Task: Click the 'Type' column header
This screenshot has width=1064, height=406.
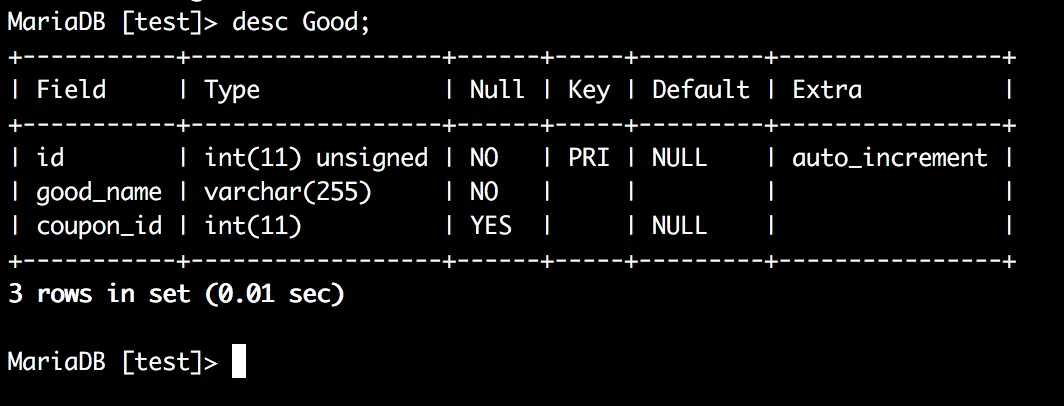Action: [232, 90]
